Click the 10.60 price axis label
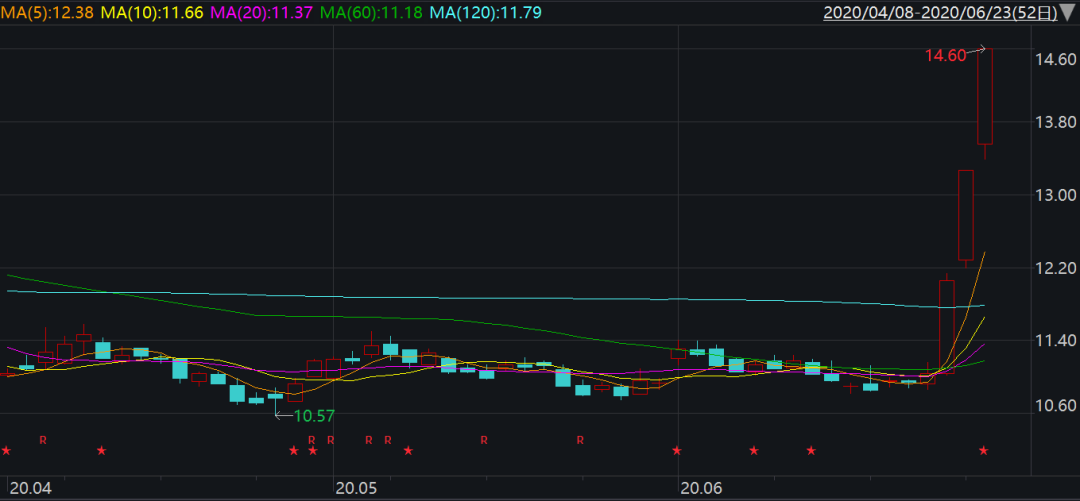The width and height of the screenshot is (1080, 501). tap(1057, 405)
